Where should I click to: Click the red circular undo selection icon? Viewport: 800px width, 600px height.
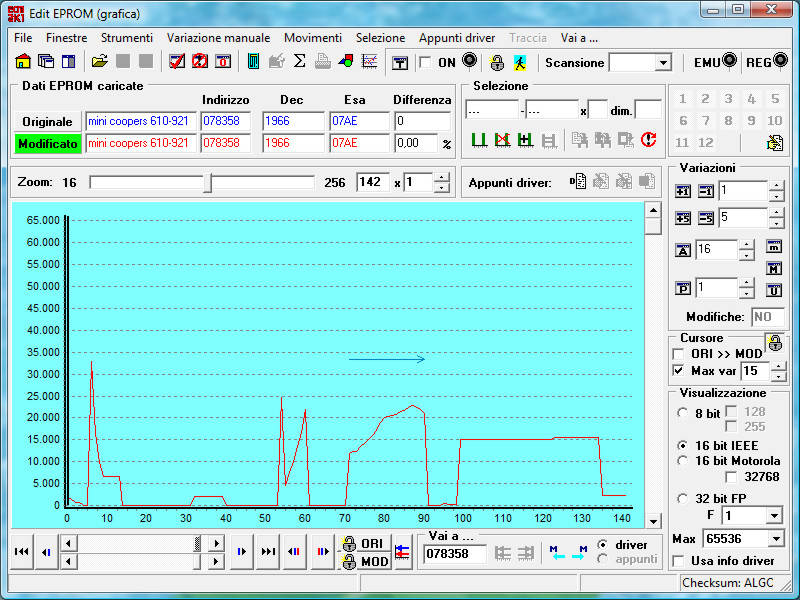click(x=649, y=140)
